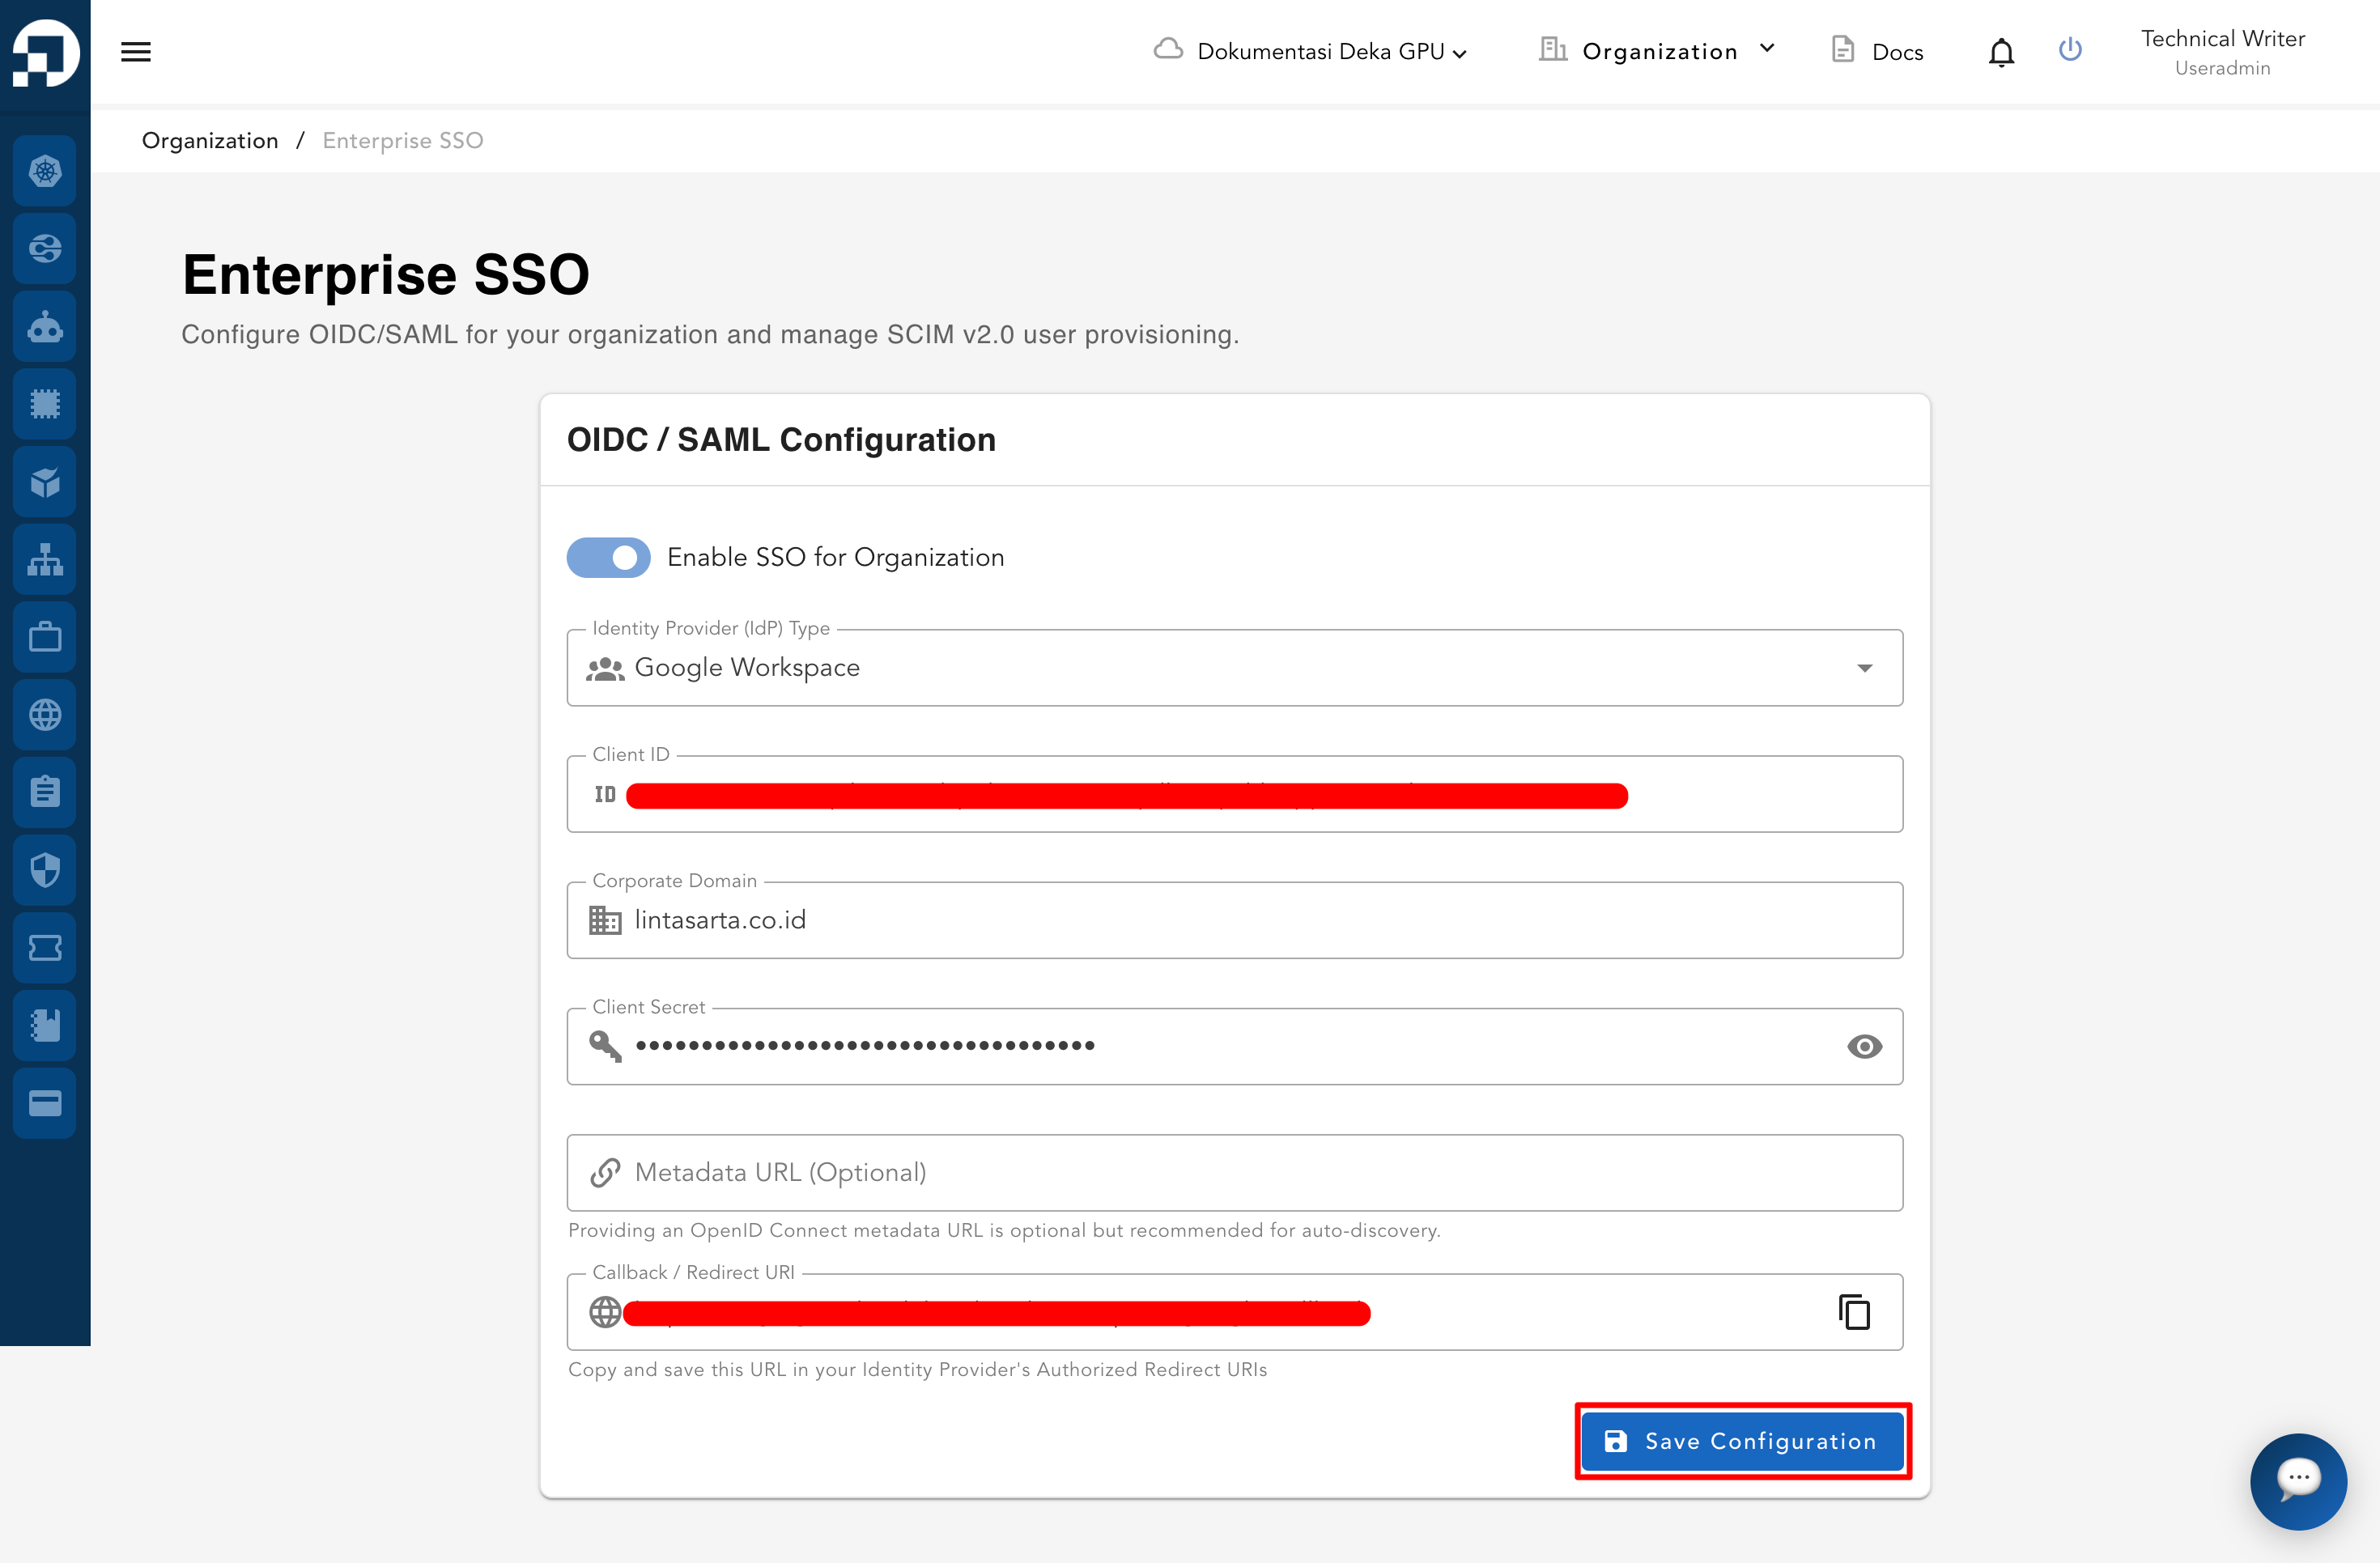
Task: Select the network hierarchy sidebar icon
Action: [45, 559]
